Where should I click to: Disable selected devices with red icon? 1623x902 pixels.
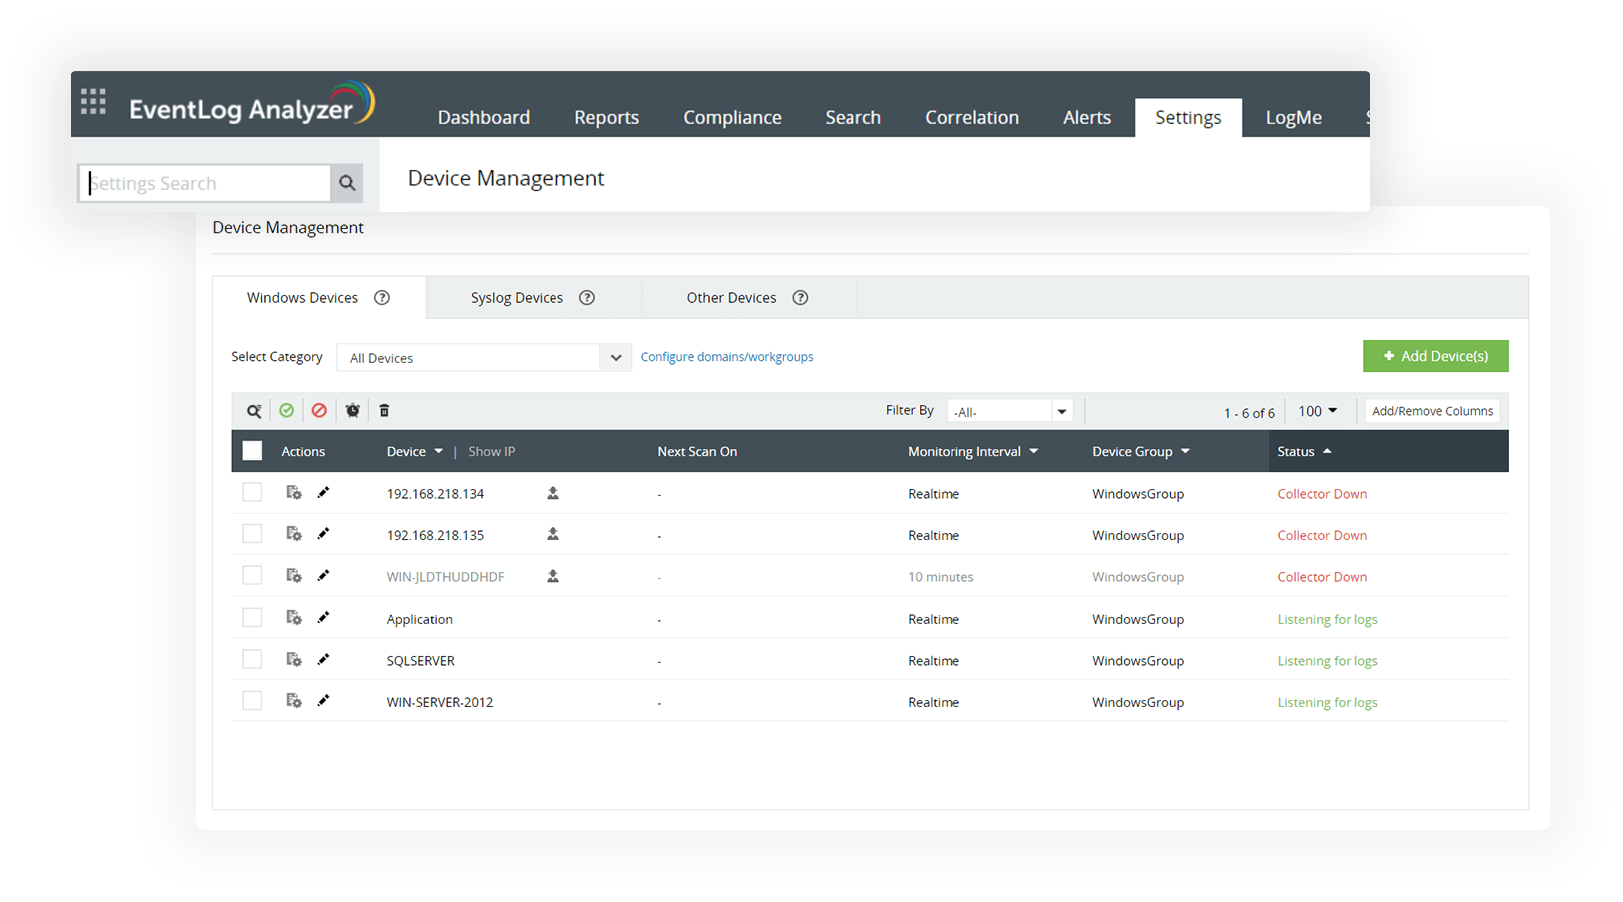tap(319, 411)
